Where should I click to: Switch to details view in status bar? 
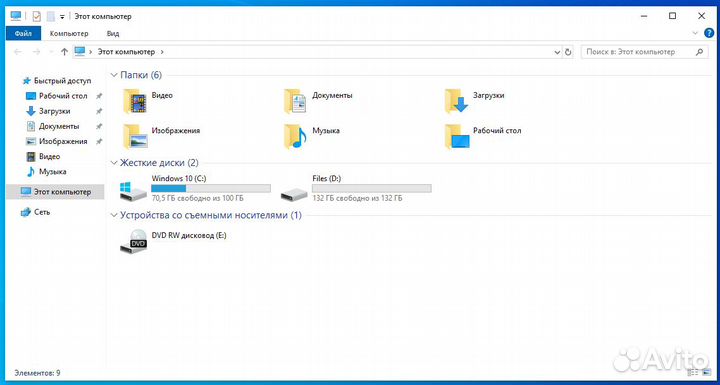693,373
